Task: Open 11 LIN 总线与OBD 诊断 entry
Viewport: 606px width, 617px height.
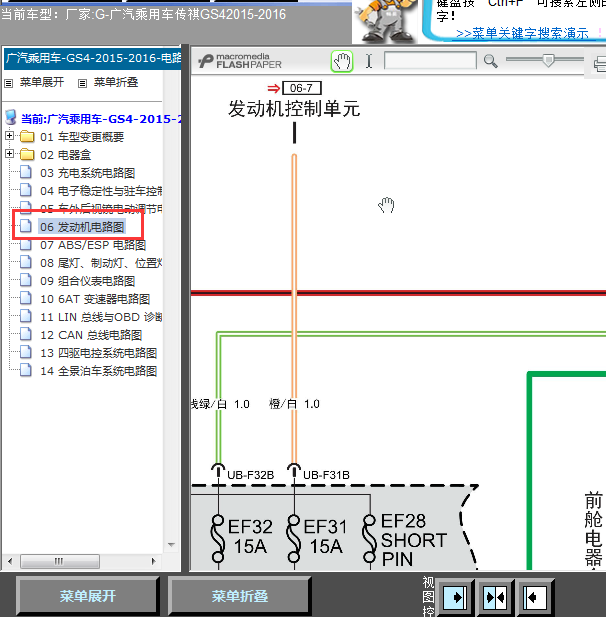Action: 101,317
